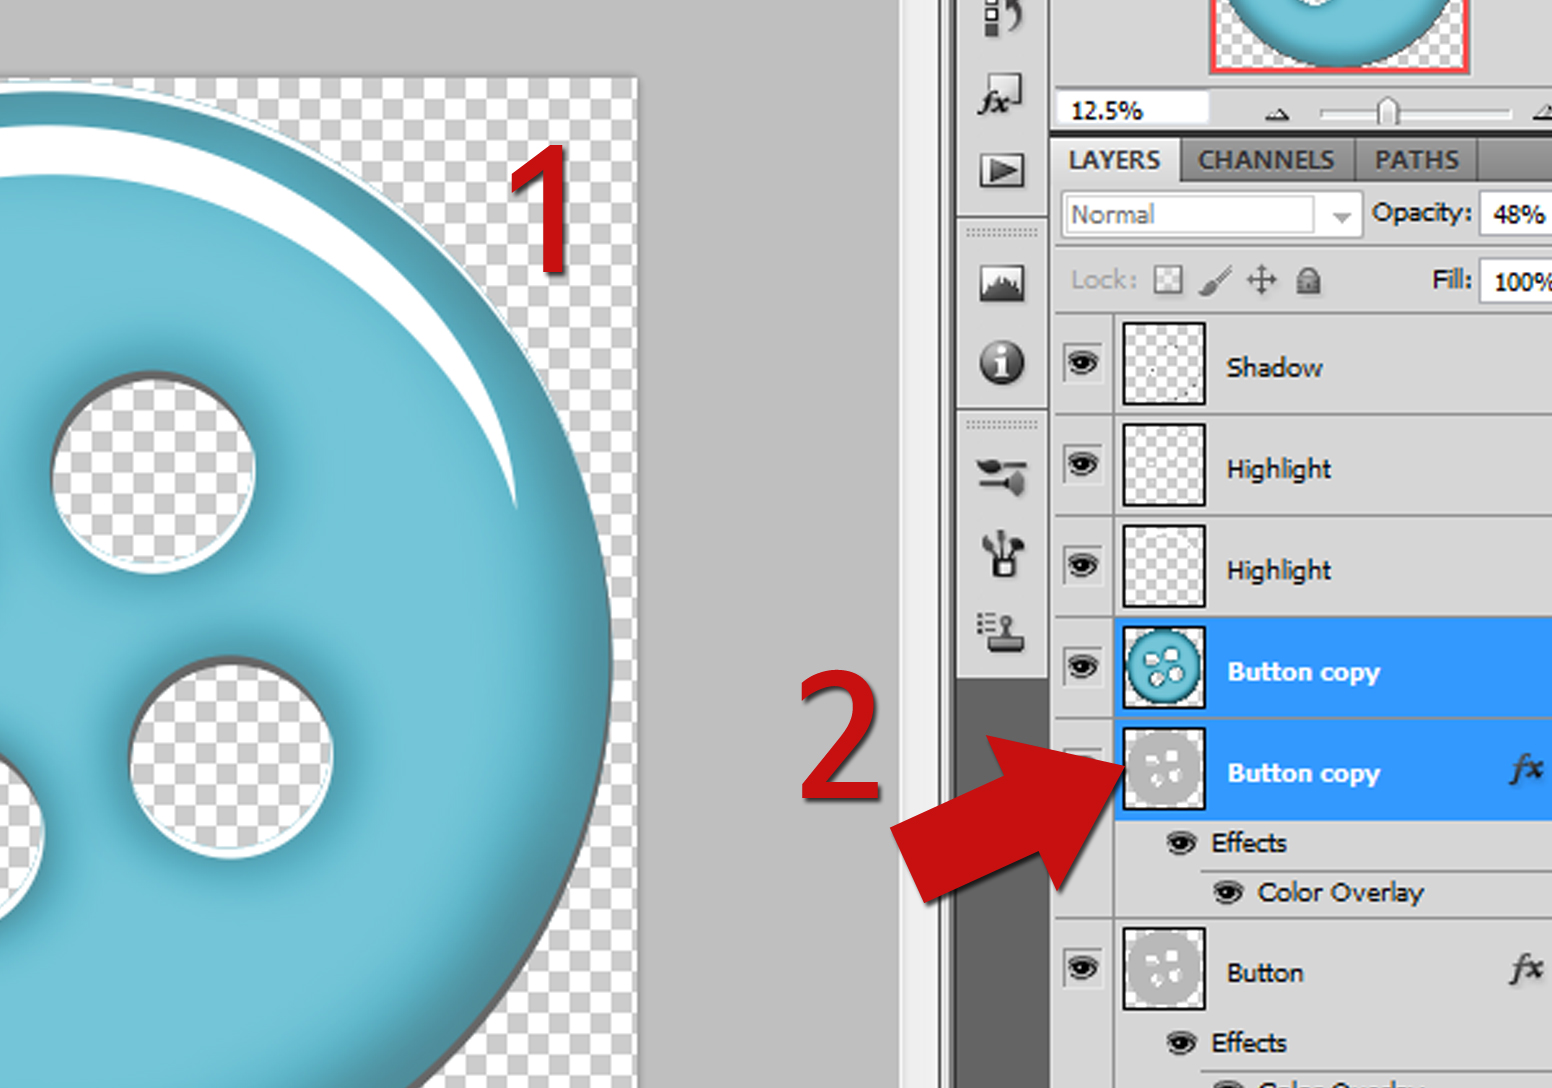
Task: Open the Normal blend mode dropdown
Action: coord(1211,214)
